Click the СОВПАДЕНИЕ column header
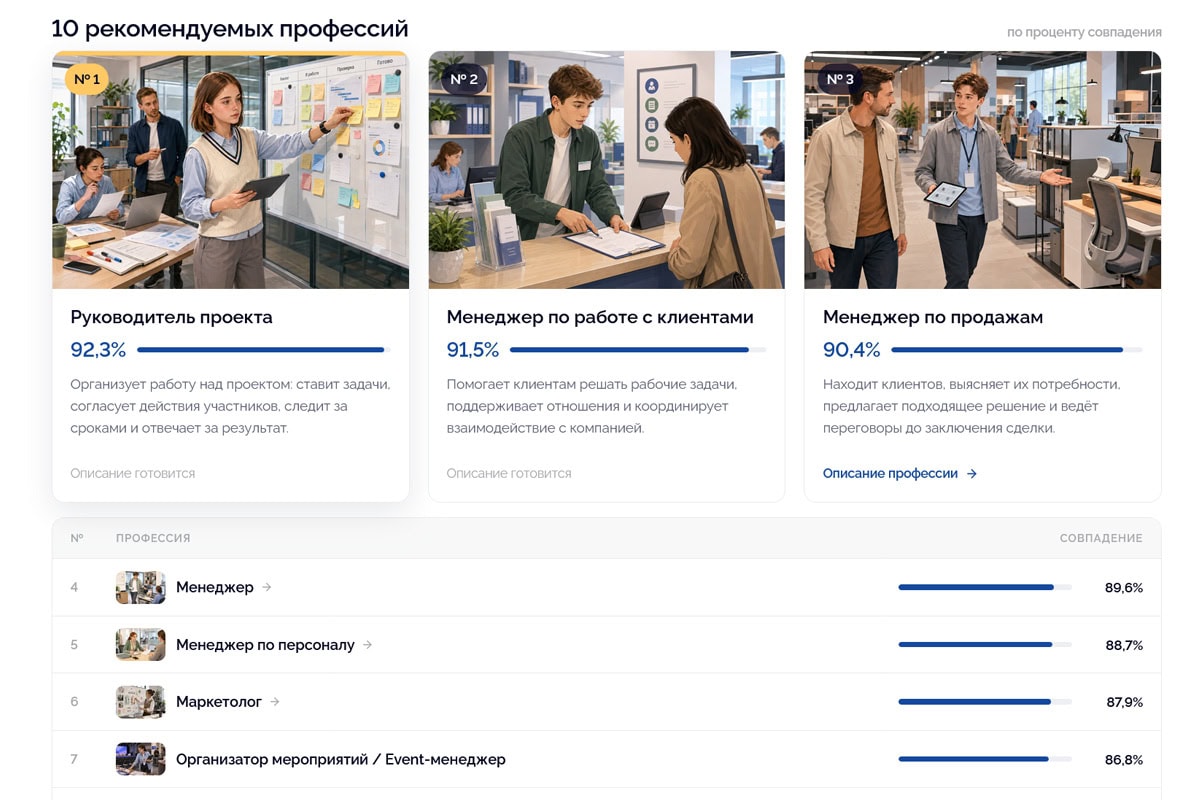This screenshot has width=1200, height=800. click(1101, 538)
